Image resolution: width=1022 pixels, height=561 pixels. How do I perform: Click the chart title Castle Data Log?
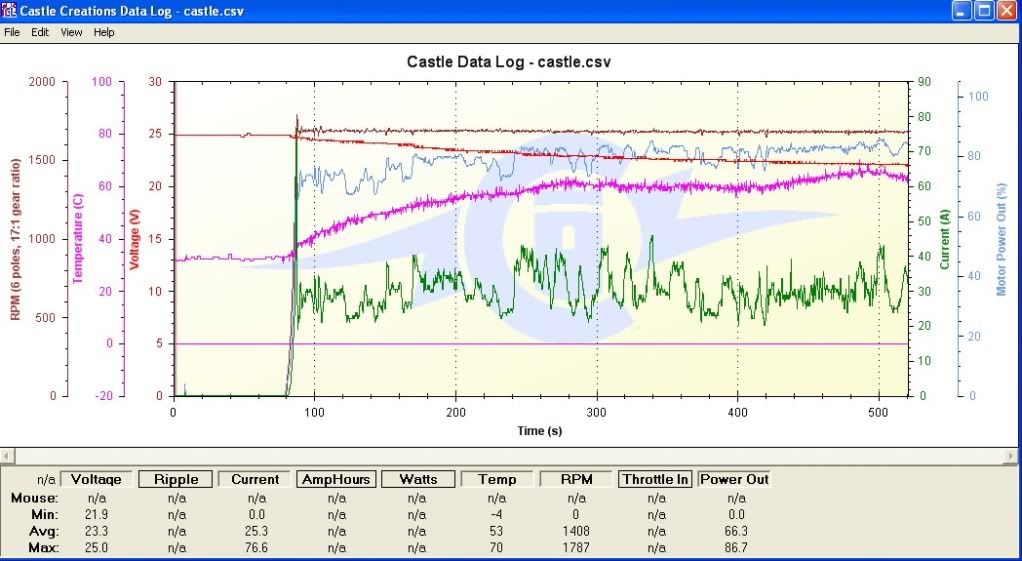[509, 62]
